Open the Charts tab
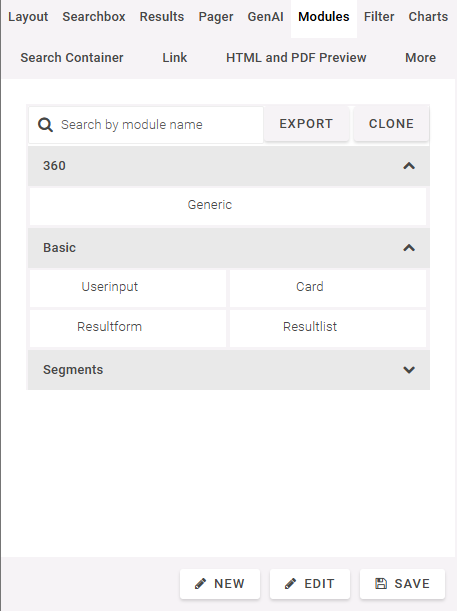Viewport: 459px width, 611px height. (x=428, y=17)
